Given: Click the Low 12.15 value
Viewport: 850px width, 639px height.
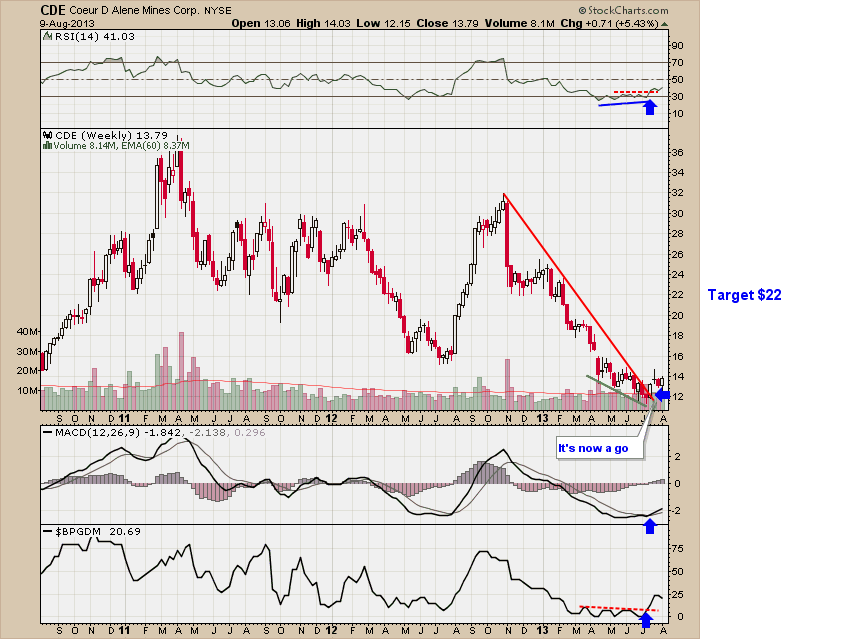Looking at the screenshot, I should [x=382, y=24].
